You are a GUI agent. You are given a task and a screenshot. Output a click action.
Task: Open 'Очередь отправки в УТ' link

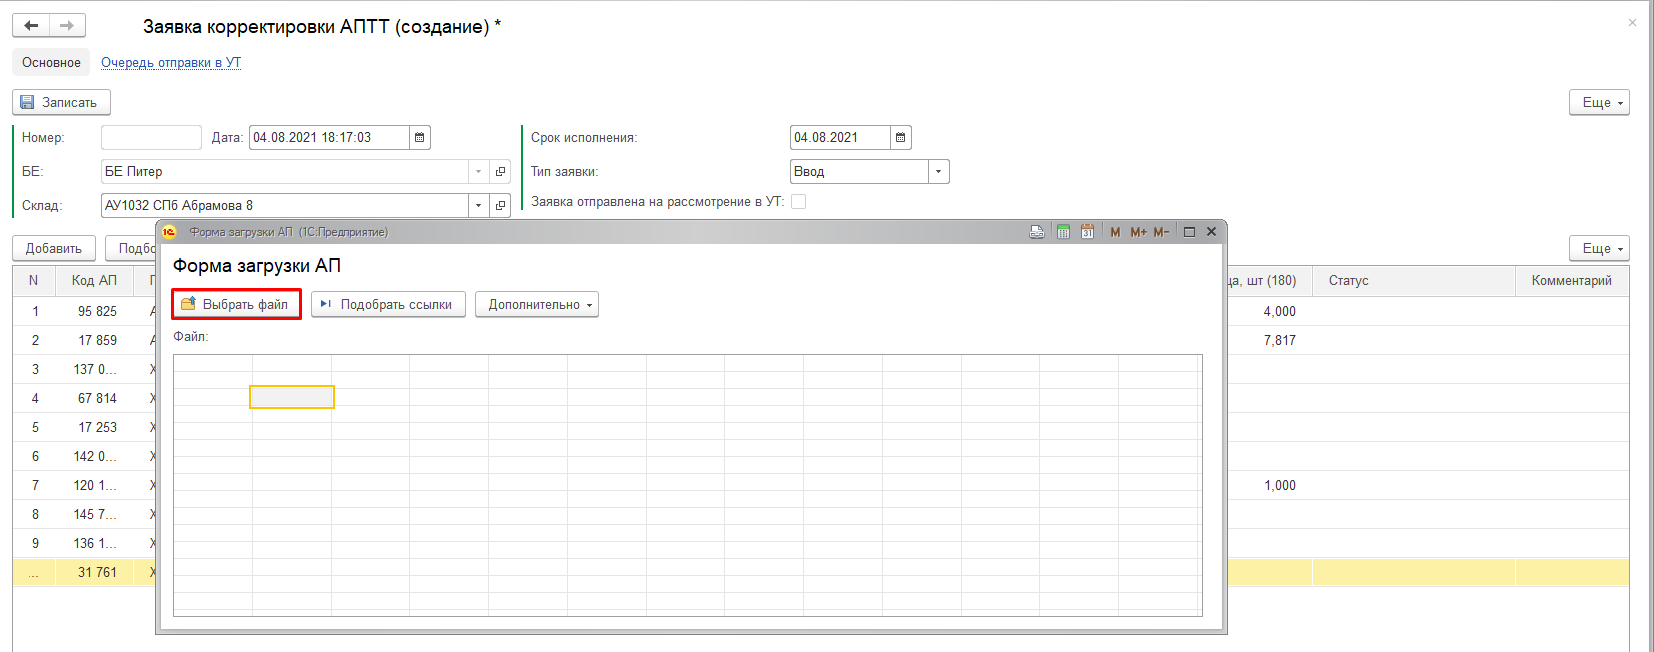coord(171,63)
